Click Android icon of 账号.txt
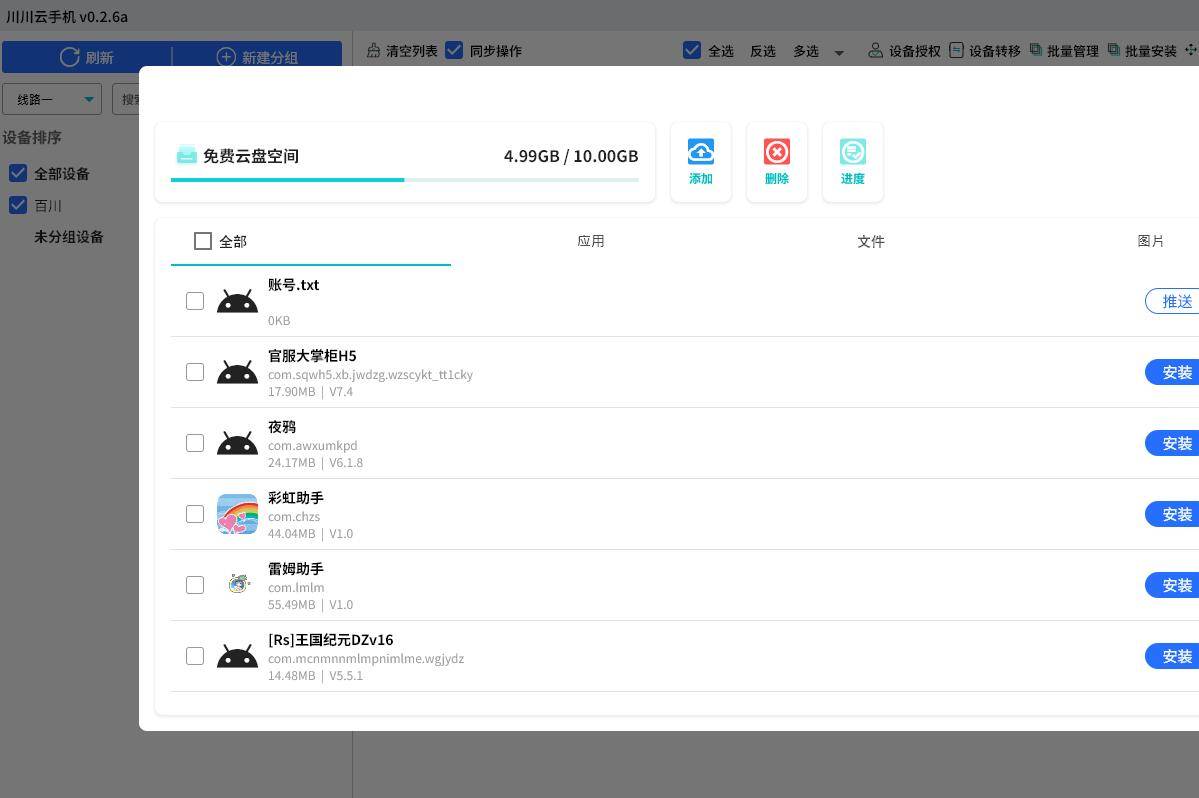The height and width of the screenshot is (798, 1199). coord(237,301)
